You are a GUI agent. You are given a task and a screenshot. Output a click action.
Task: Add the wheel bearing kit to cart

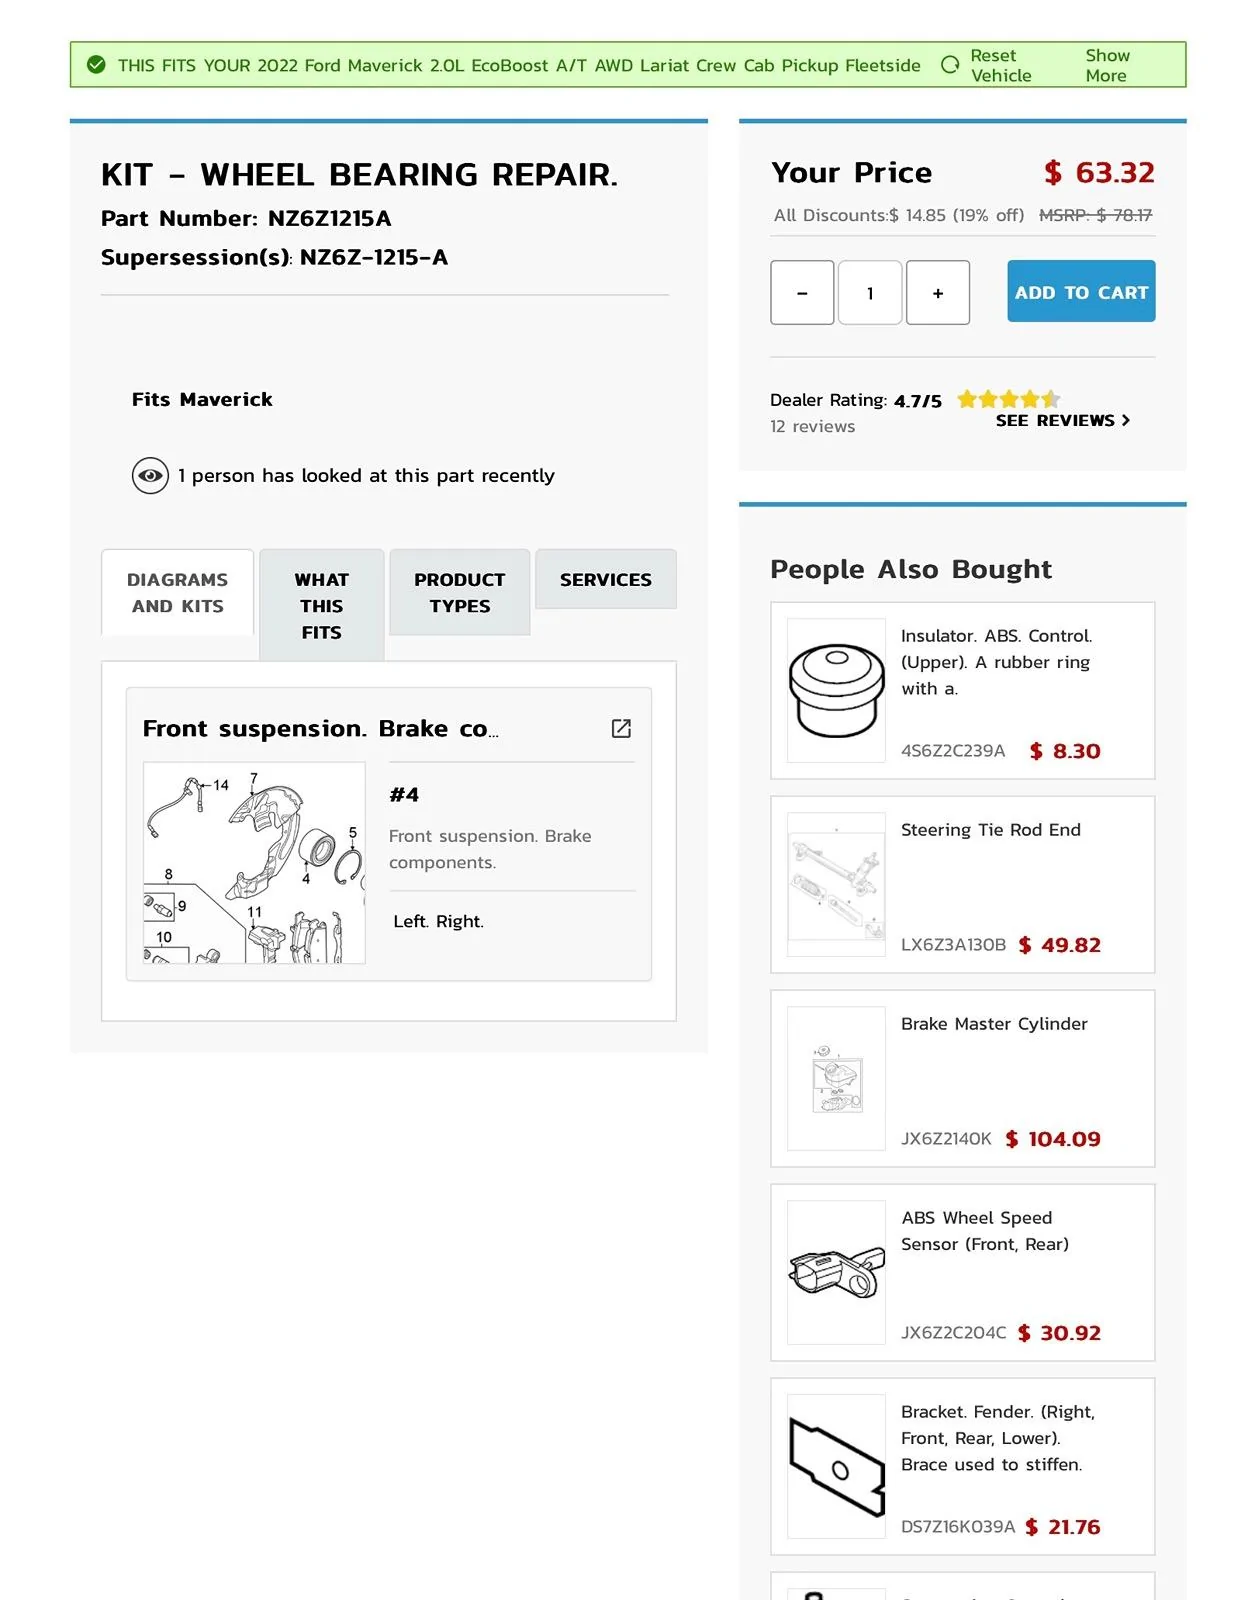coord(1081,292)
